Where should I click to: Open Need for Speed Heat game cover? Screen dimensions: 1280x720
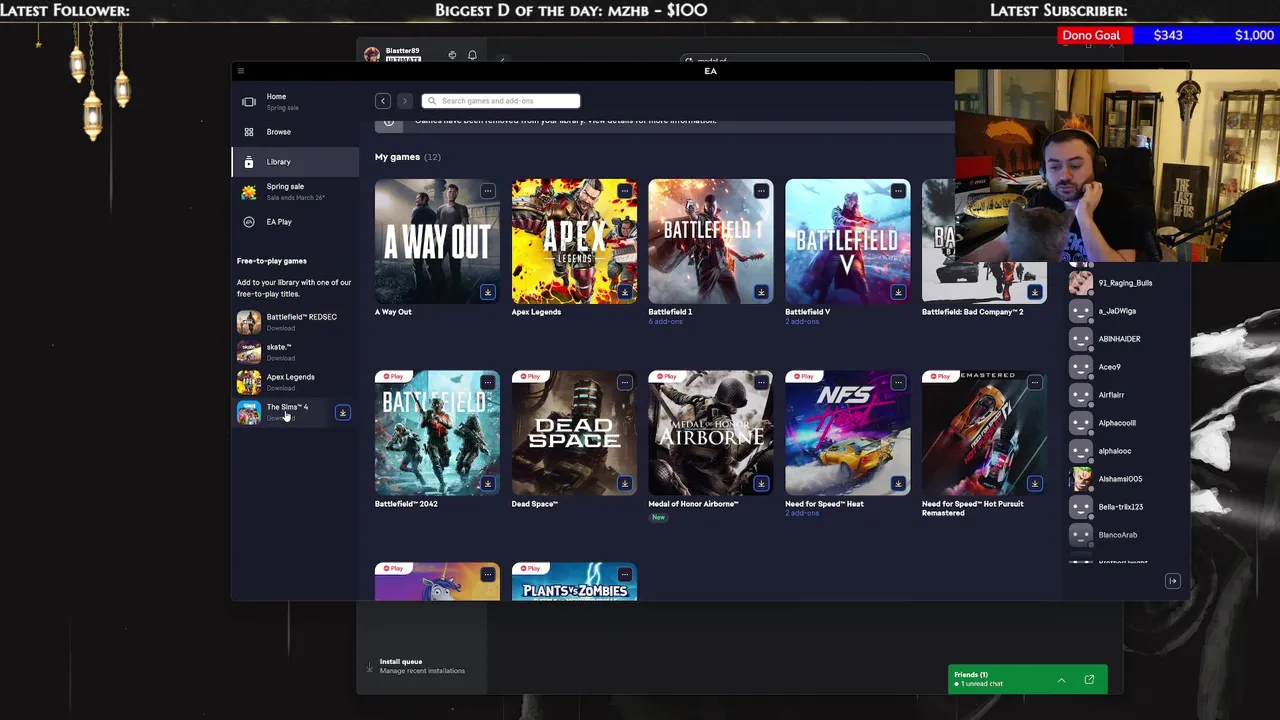click(x=848, y=433)
